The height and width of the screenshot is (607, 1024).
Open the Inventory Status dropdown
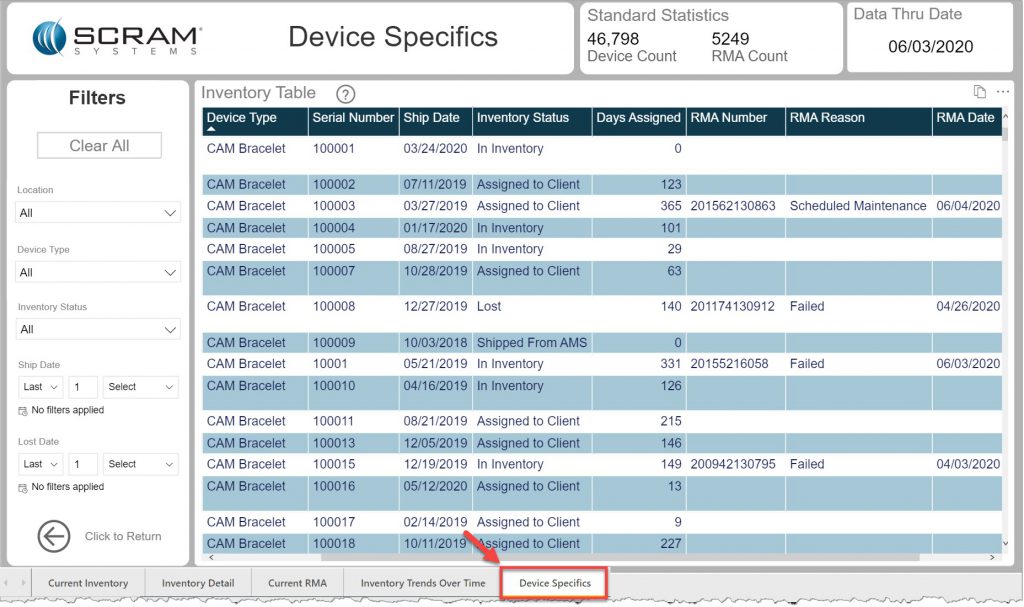click(97, 329)
